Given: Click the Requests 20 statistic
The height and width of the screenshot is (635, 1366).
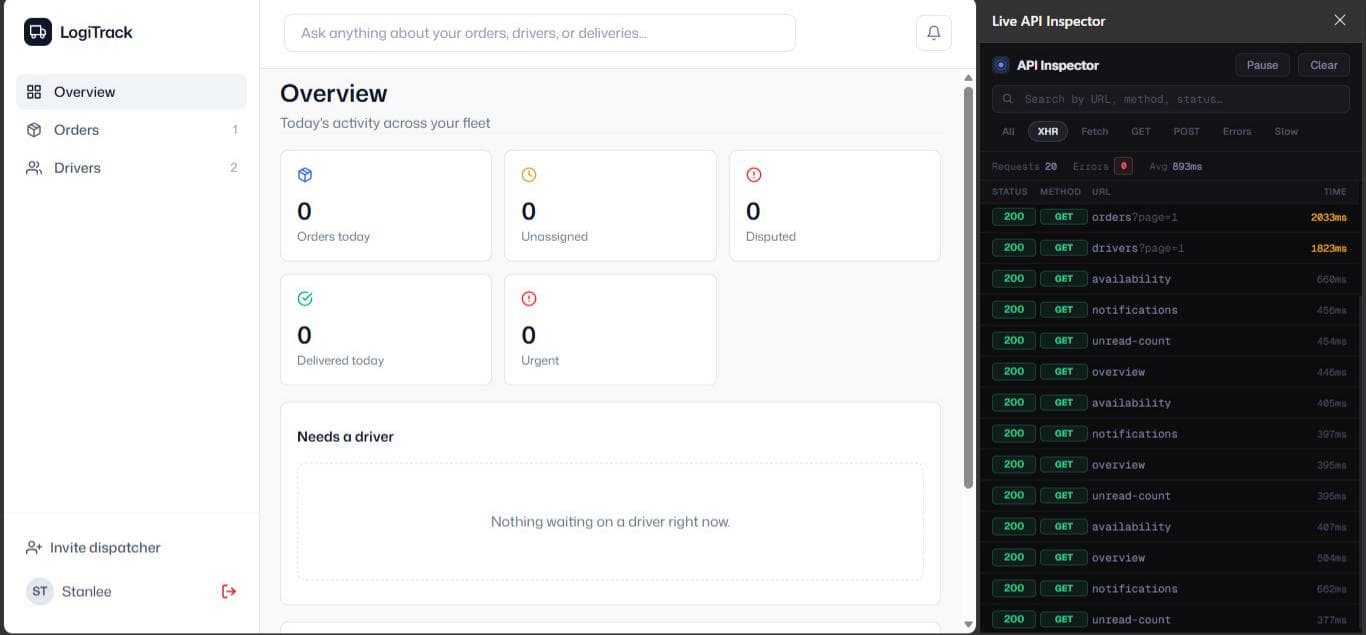Looking at the screenshot, I should pyautogui.click(x=1024, y=166).
